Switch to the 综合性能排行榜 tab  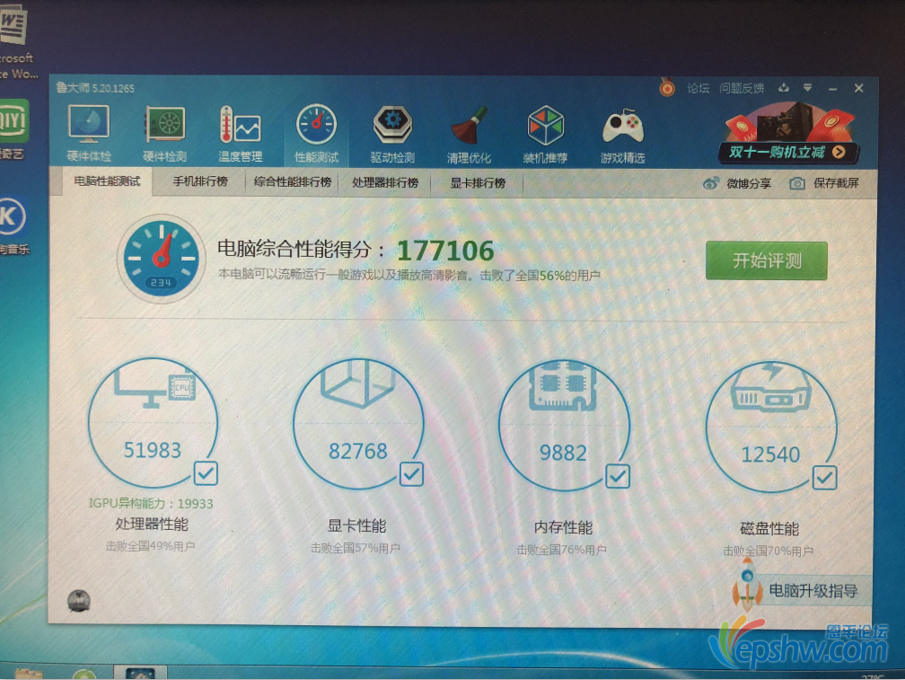(x=292, y=182)
